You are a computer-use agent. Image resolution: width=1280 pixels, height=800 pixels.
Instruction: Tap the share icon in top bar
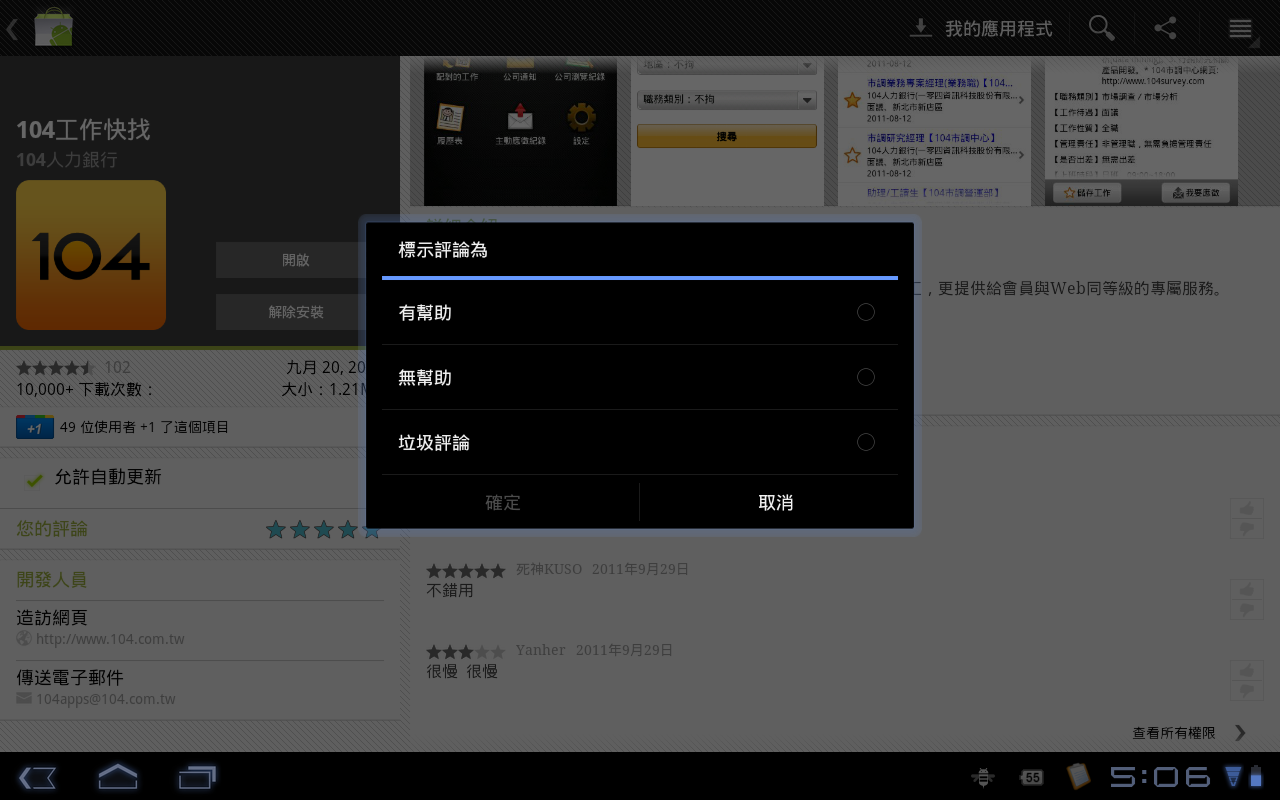1165,28
